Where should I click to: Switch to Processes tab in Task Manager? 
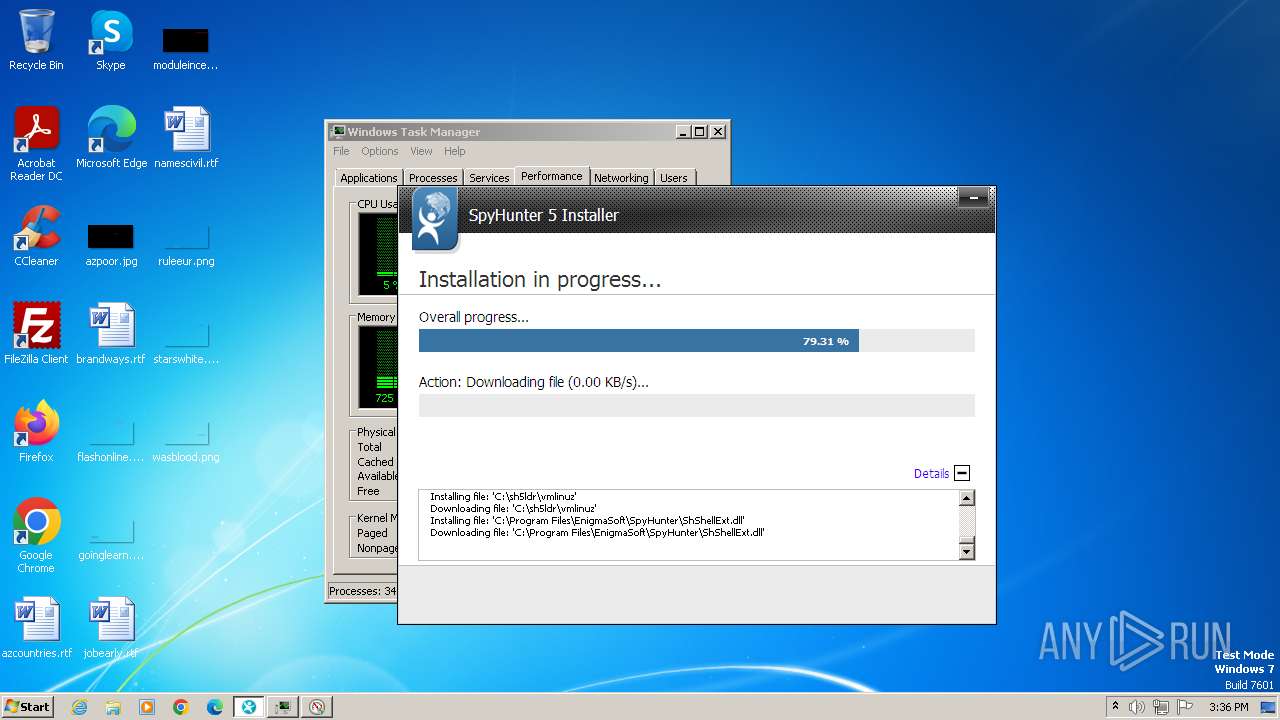tap(433, 178)
